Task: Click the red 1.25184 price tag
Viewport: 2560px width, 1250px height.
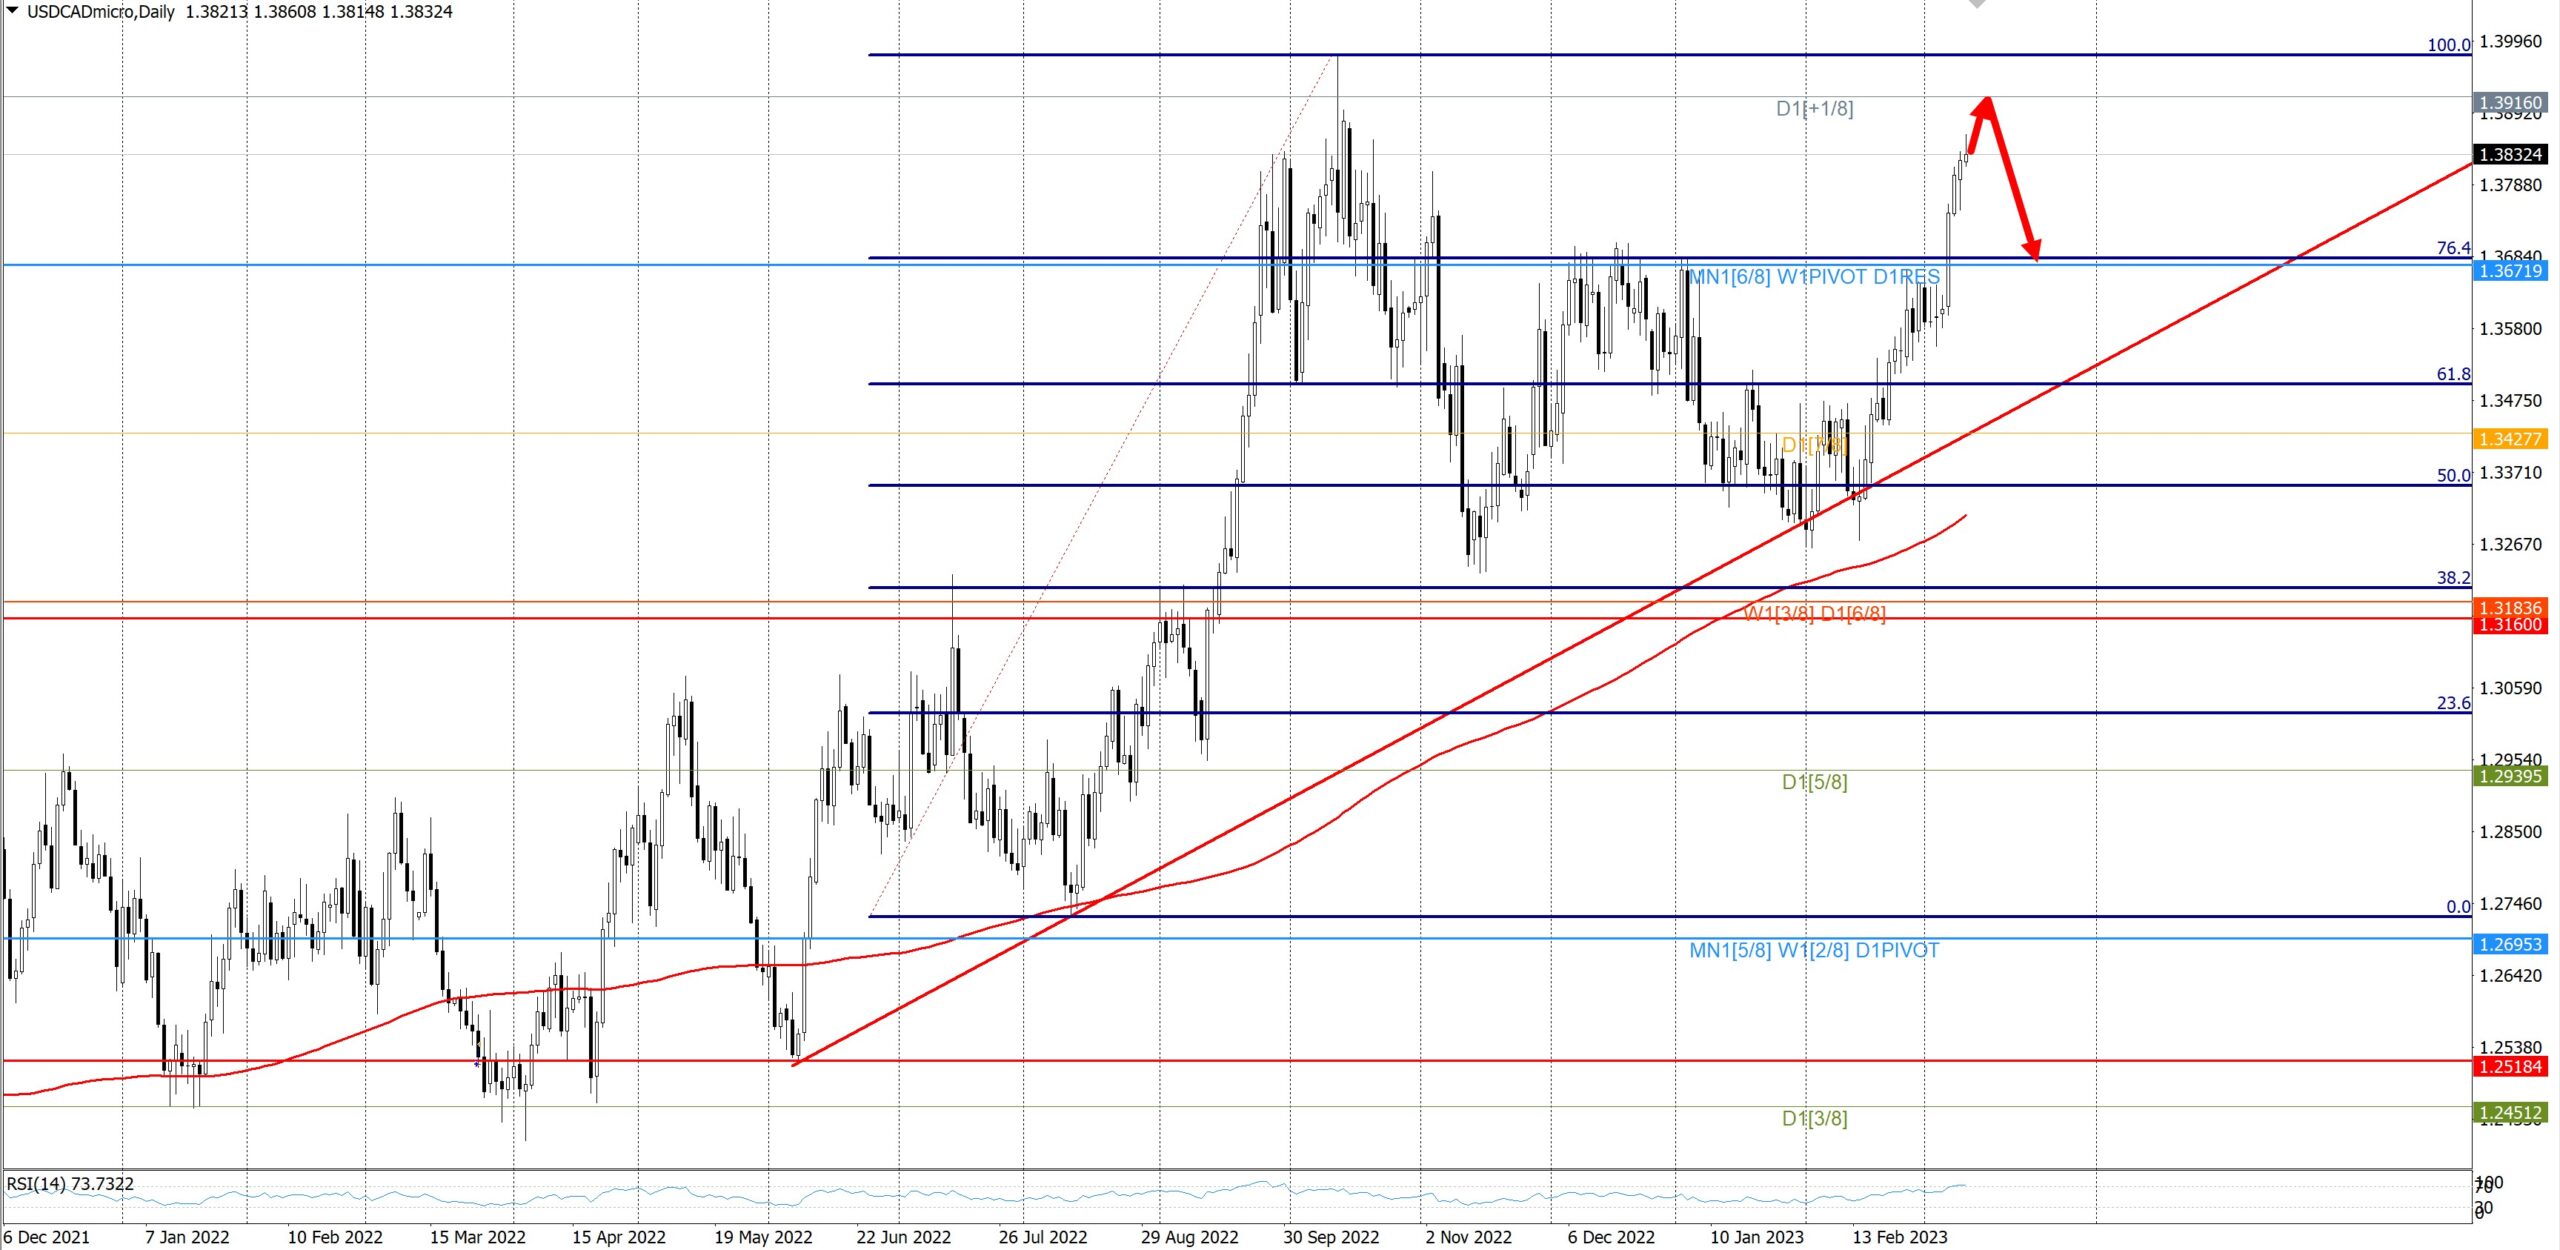Action: (x=2510, y=1066)
